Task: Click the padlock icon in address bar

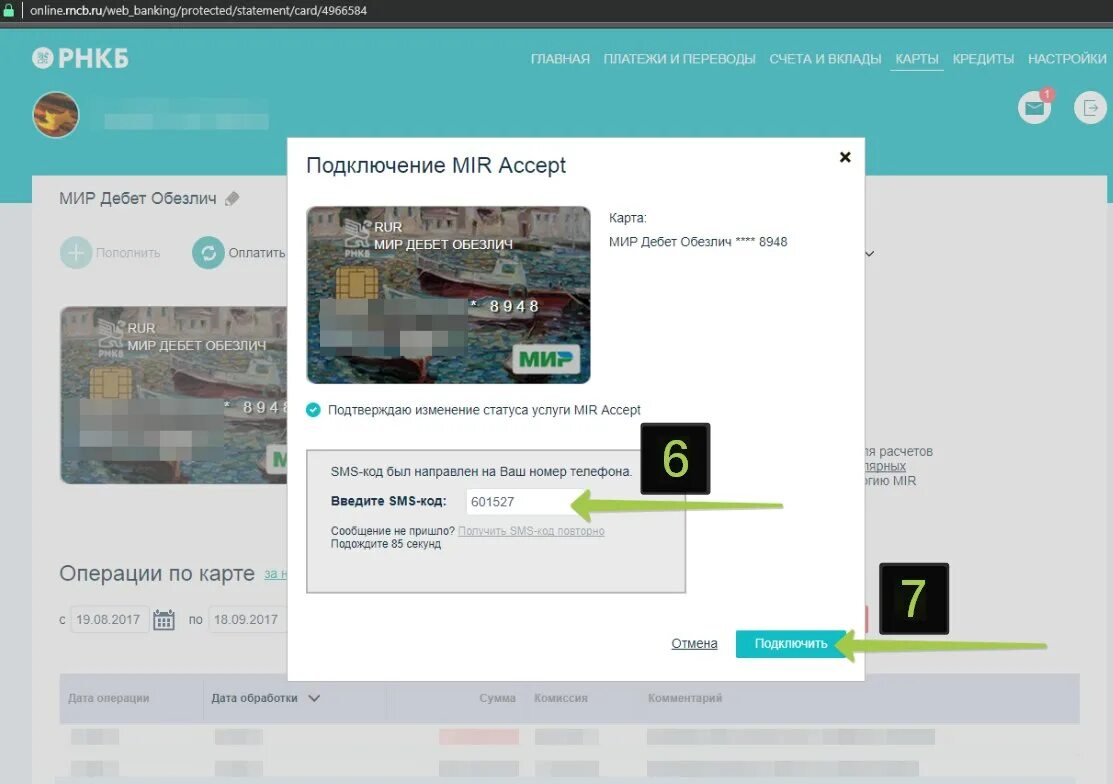Action: coord(9,11)
